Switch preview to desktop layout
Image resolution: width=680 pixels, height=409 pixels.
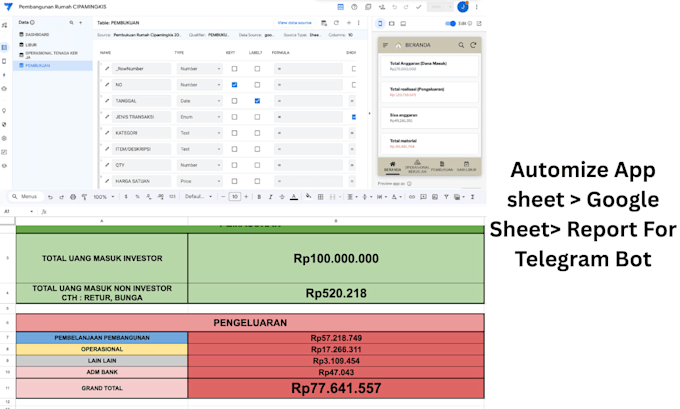(x=403, y=23)
